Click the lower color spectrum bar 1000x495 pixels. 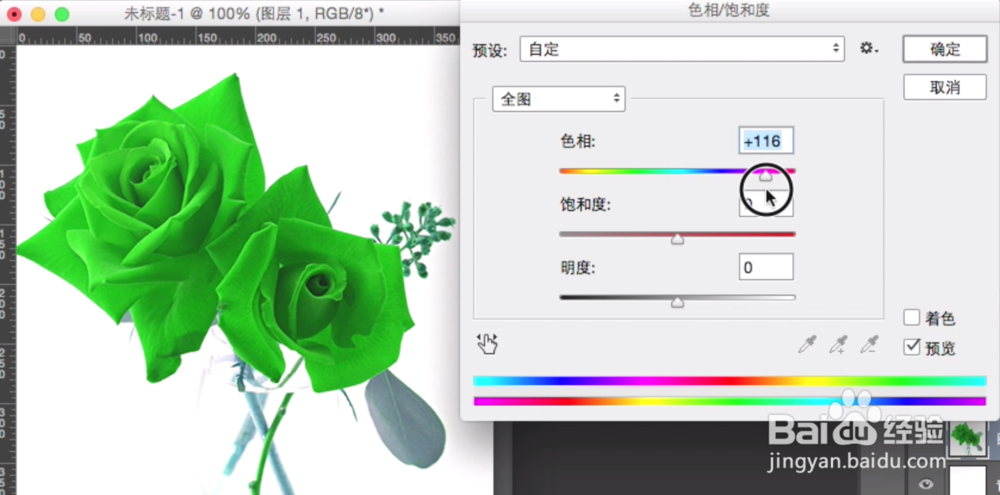pos(730,401)
